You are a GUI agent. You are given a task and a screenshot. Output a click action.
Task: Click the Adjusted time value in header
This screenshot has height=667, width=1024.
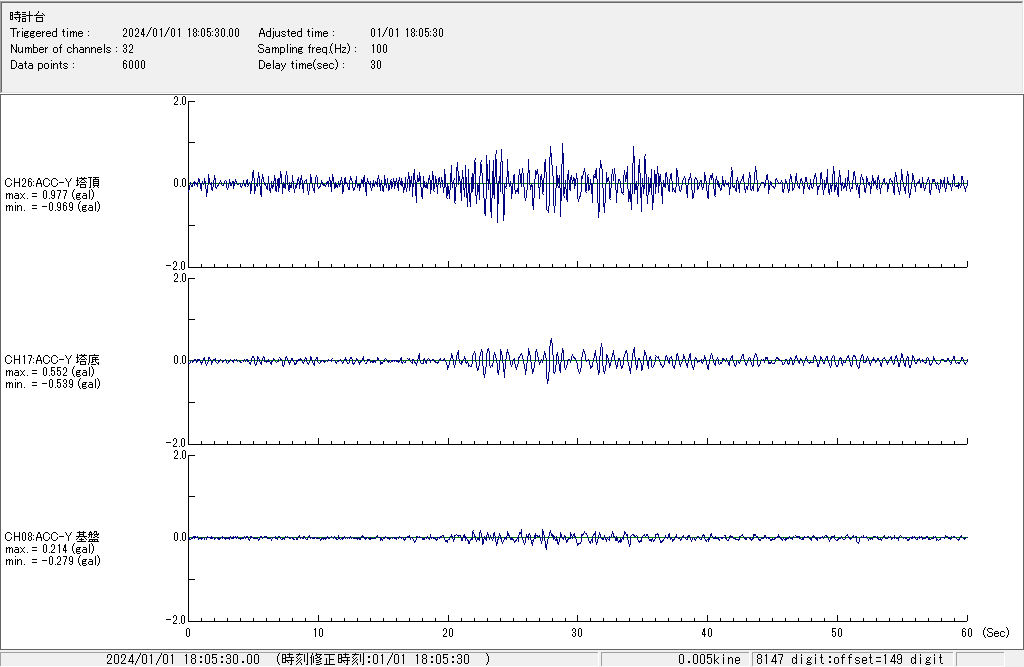[406, 33]
